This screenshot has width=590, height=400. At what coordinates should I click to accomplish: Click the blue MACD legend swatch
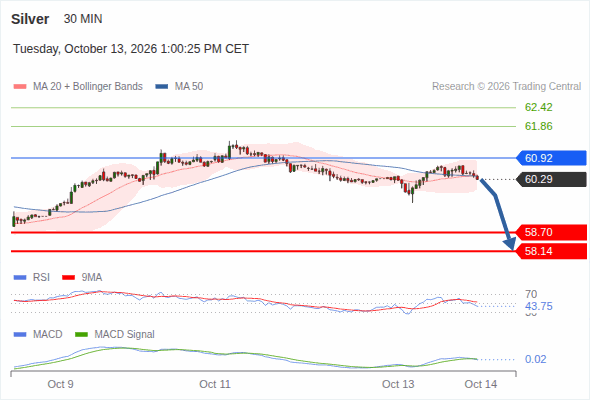20,335
